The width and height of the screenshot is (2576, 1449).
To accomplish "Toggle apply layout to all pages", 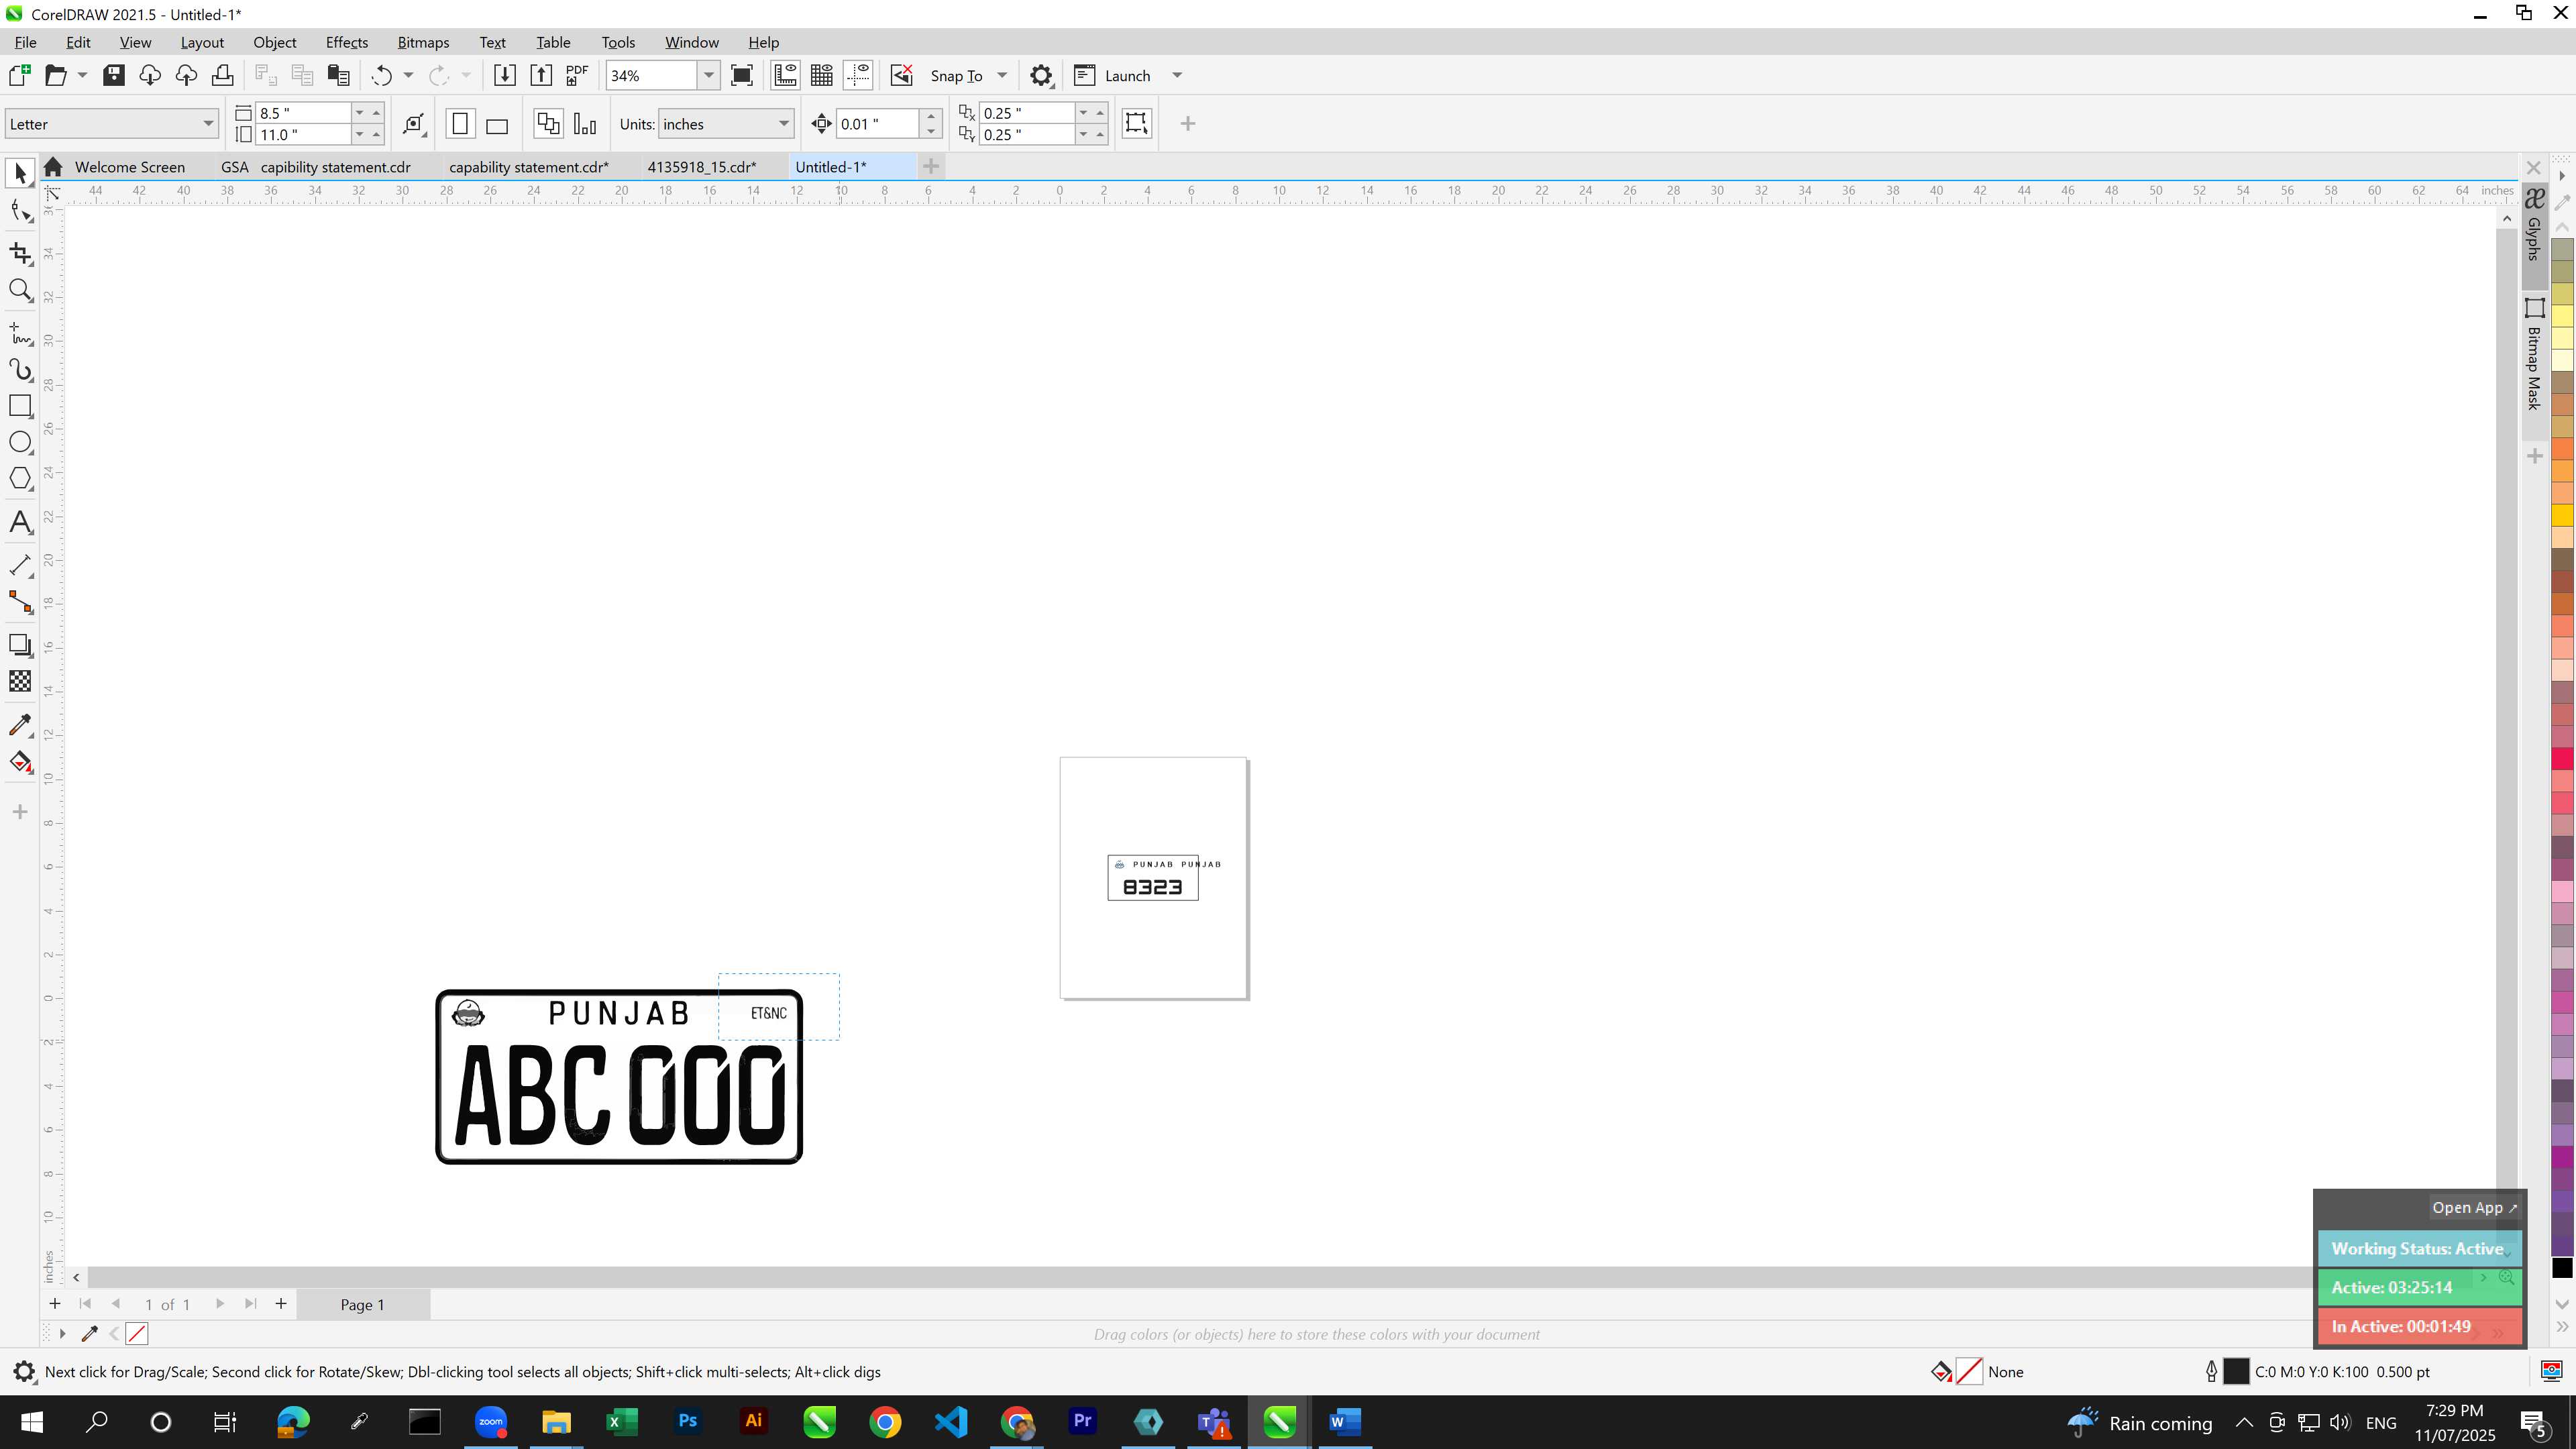I will click(548, 124).
